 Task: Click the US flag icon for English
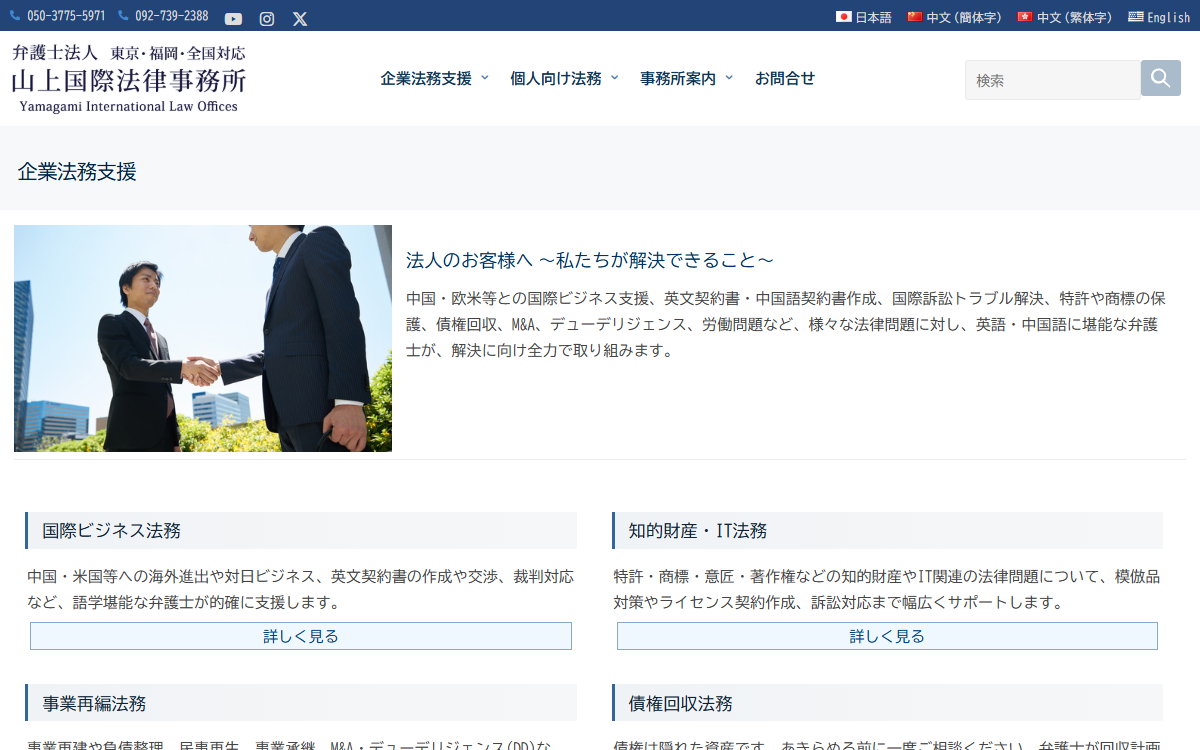tap(1136, 17)
